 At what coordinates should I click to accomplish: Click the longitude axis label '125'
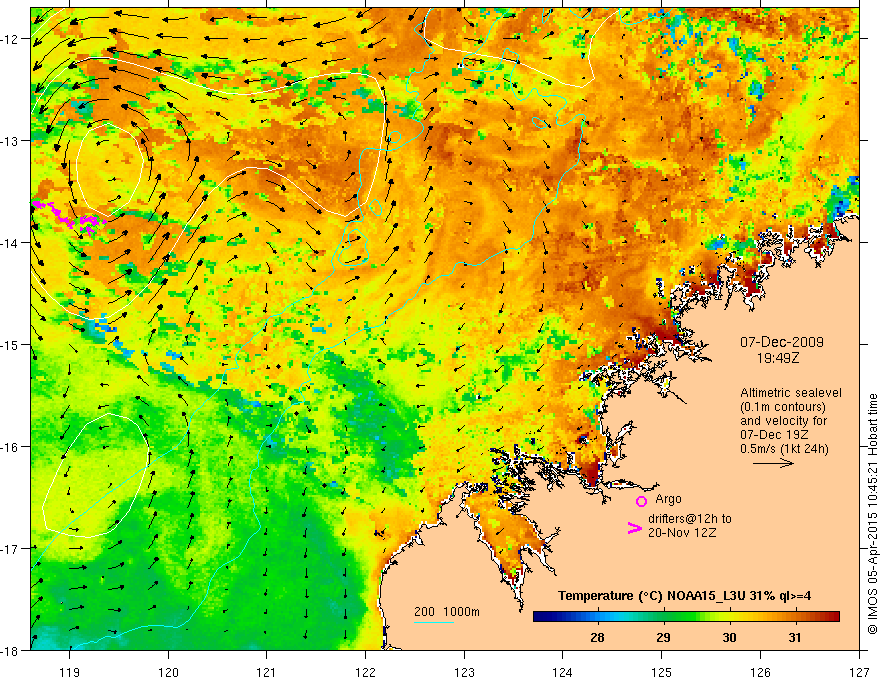pyautogui.click(x=662, y=672)
